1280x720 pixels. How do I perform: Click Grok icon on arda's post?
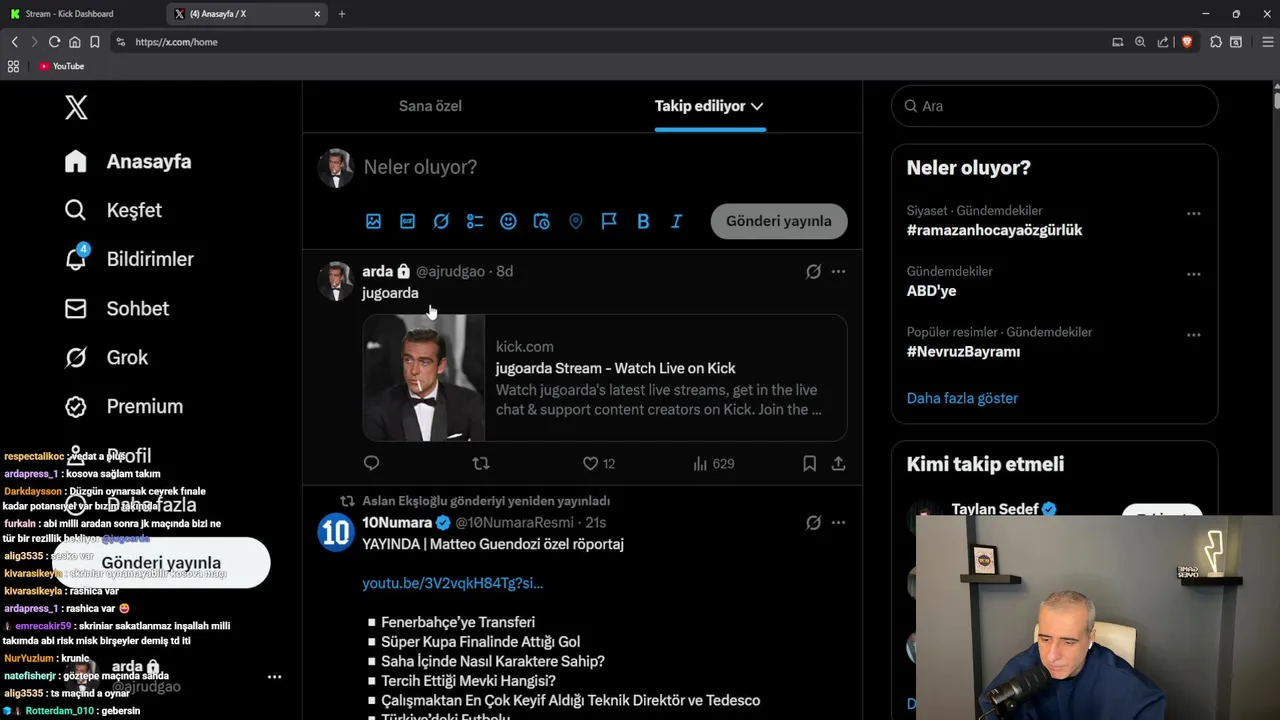pos(813,271)
